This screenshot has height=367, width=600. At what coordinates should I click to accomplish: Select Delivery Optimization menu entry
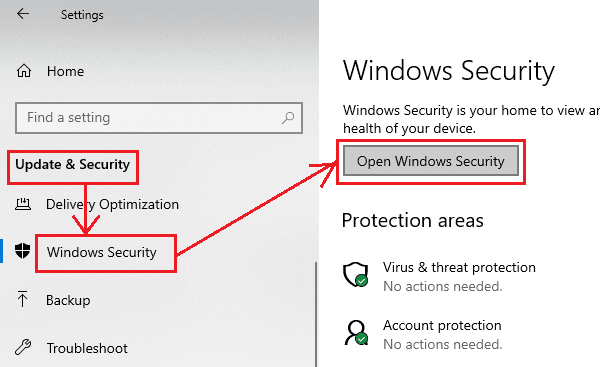tap(112, 204)
